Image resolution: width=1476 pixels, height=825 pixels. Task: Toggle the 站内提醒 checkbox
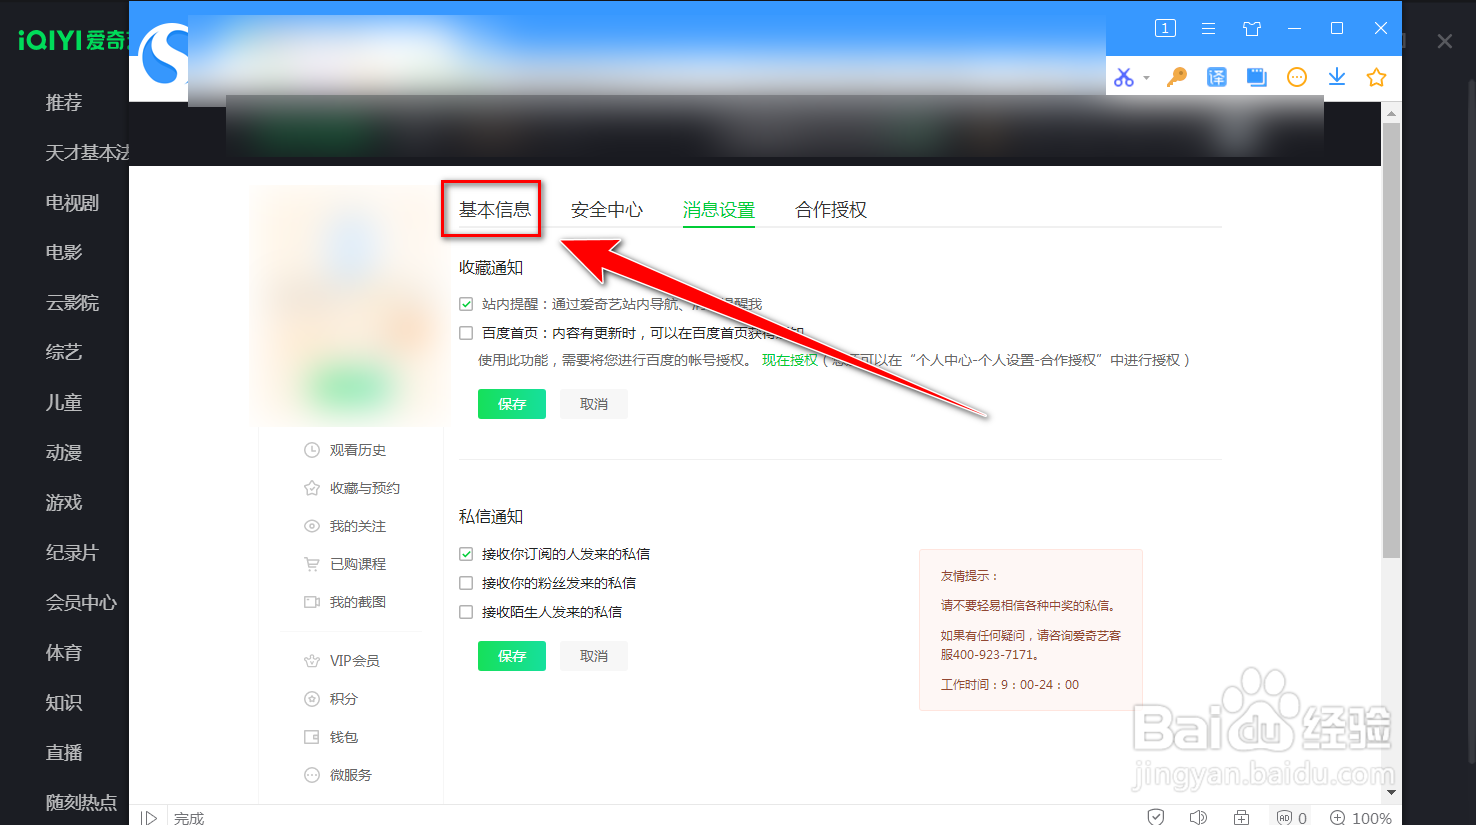[x=466, y=304]
